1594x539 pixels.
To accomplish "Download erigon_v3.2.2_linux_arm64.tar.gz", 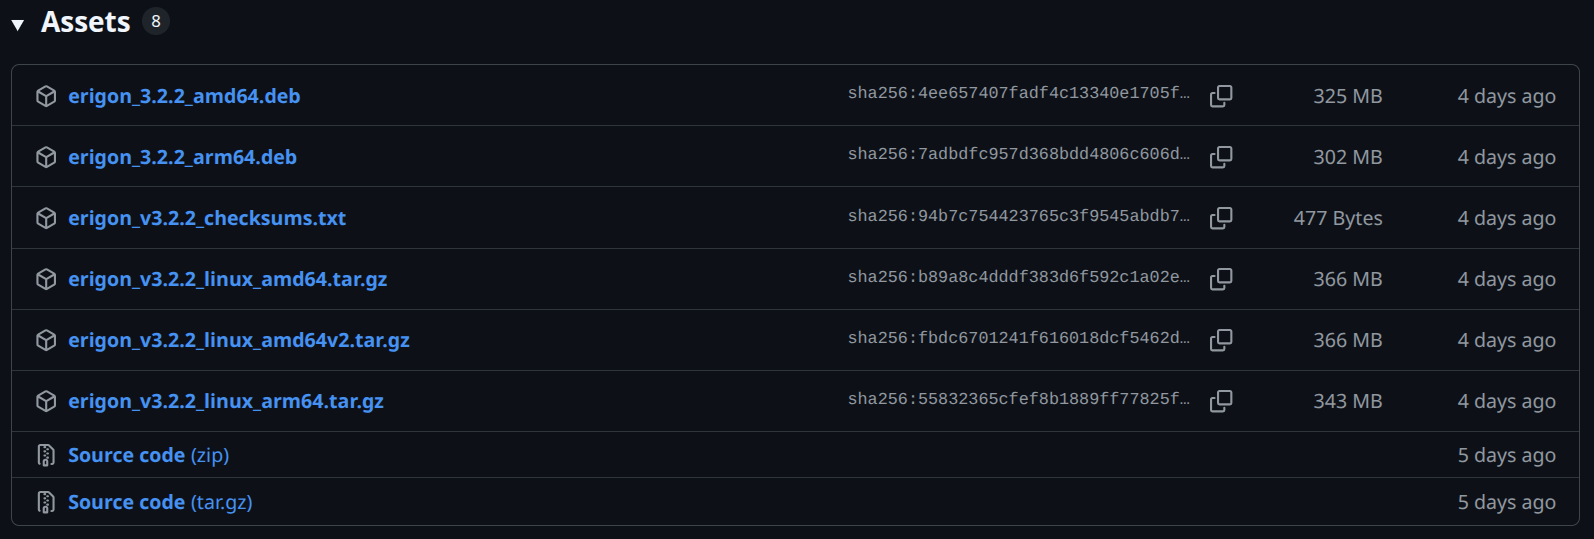I will tap(225, 401).
